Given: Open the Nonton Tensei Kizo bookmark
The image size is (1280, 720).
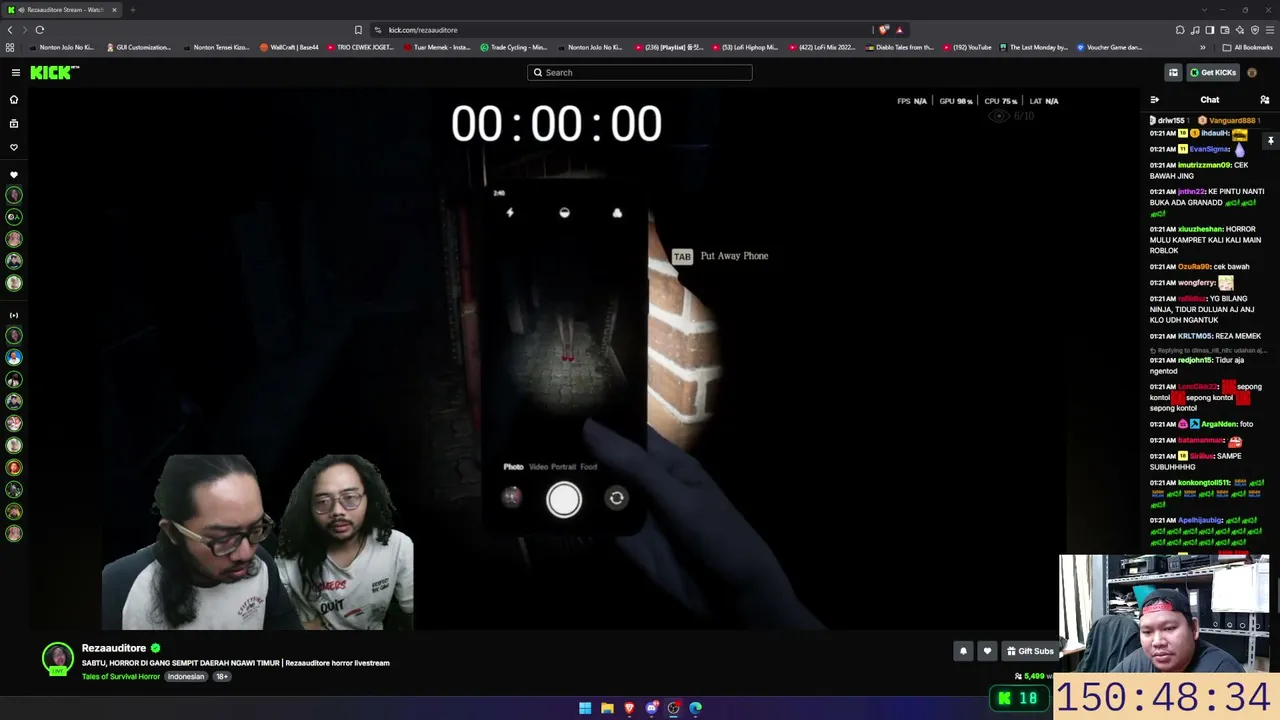Looking at the screenshot, I should coord(216,47).
